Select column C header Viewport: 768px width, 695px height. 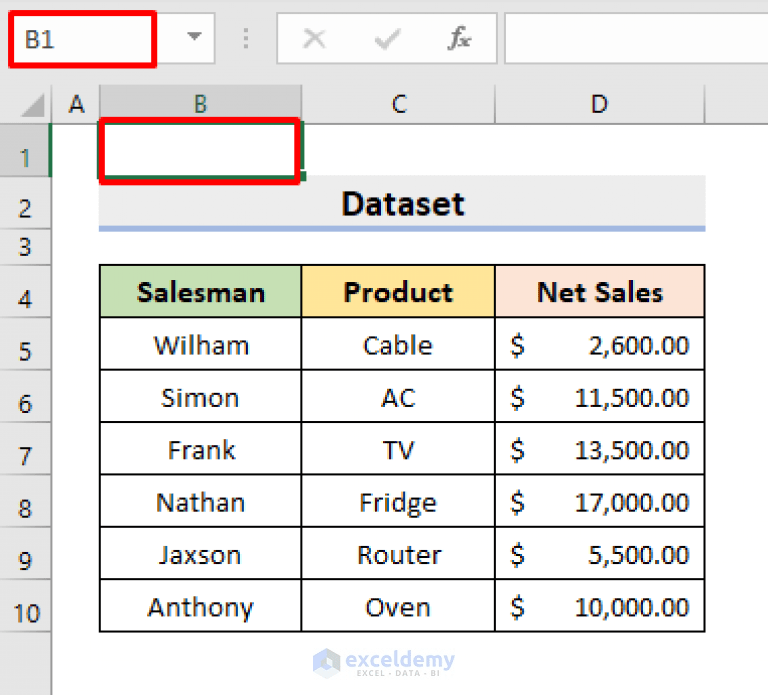pyautogui.click(x=398, y=104)
